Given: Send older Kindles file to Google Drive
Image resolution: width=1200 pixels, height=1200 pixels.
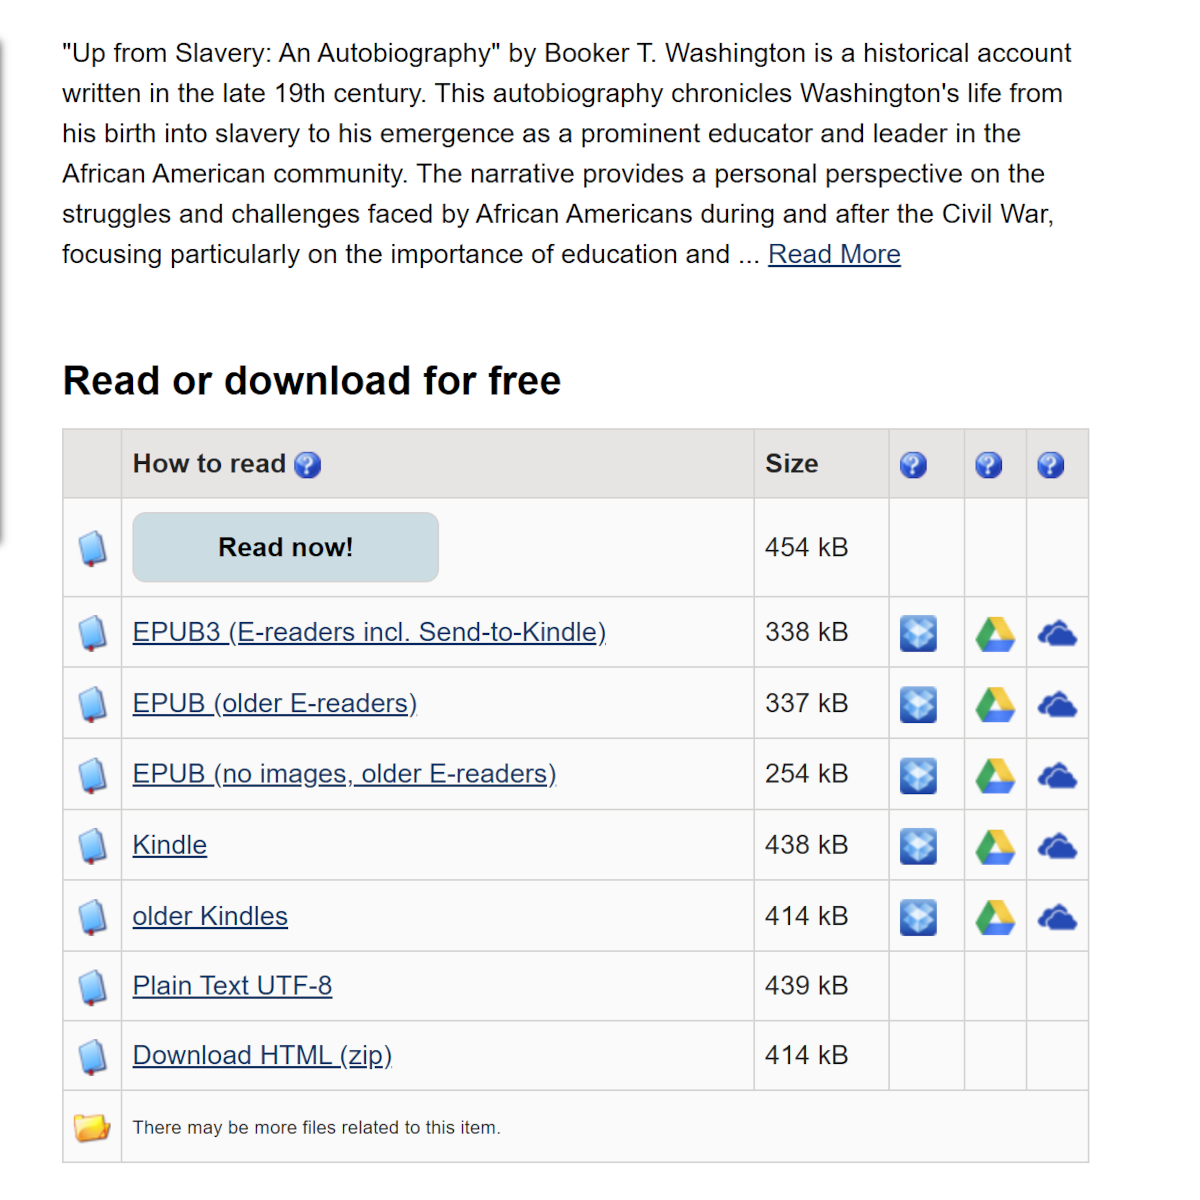Looking at the screenshot, I should [995, 918].
